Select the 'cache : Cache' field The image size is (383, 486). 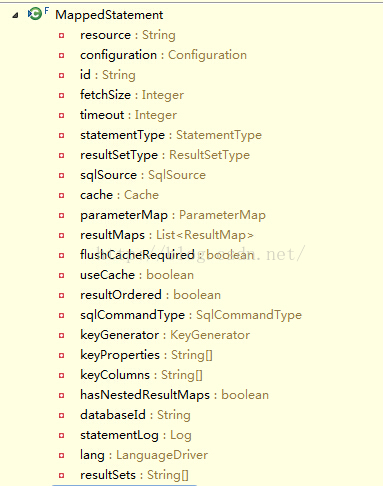[x=119, y=195]
